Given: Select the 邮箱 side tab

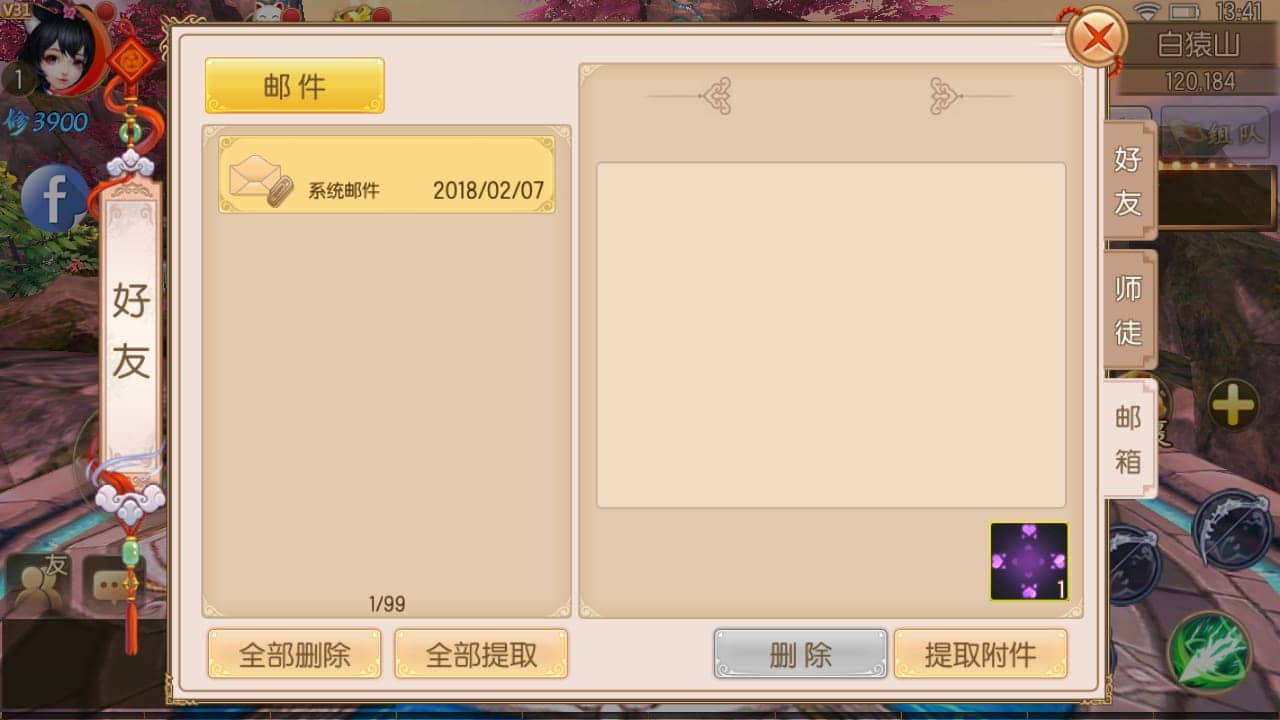Looking at the screenshot, I should [1129, 439].
